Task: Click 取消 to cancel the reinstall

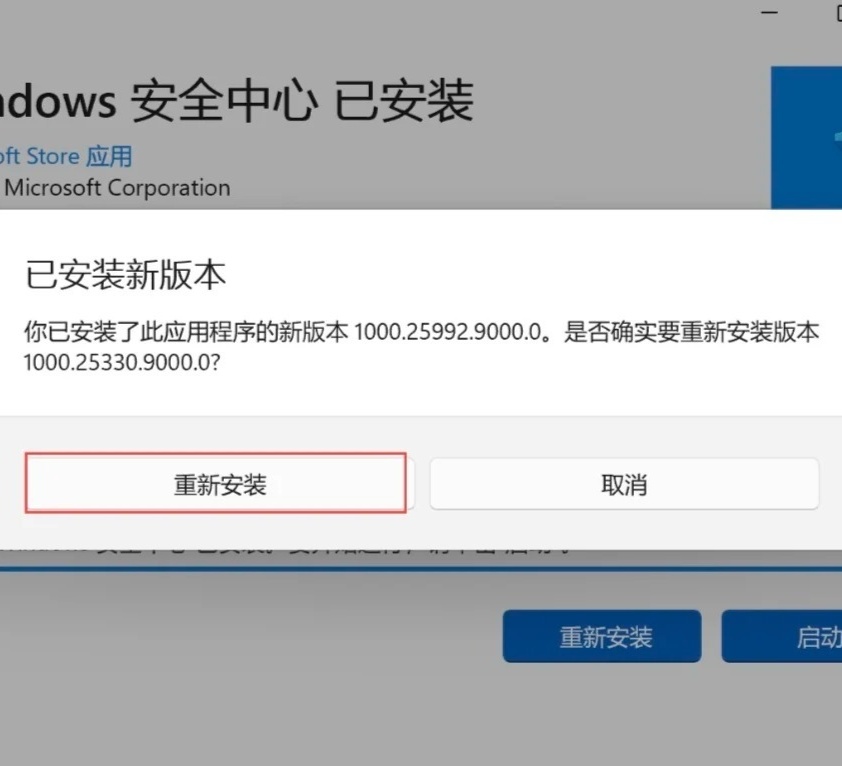Action: click(x=625, y=483)
